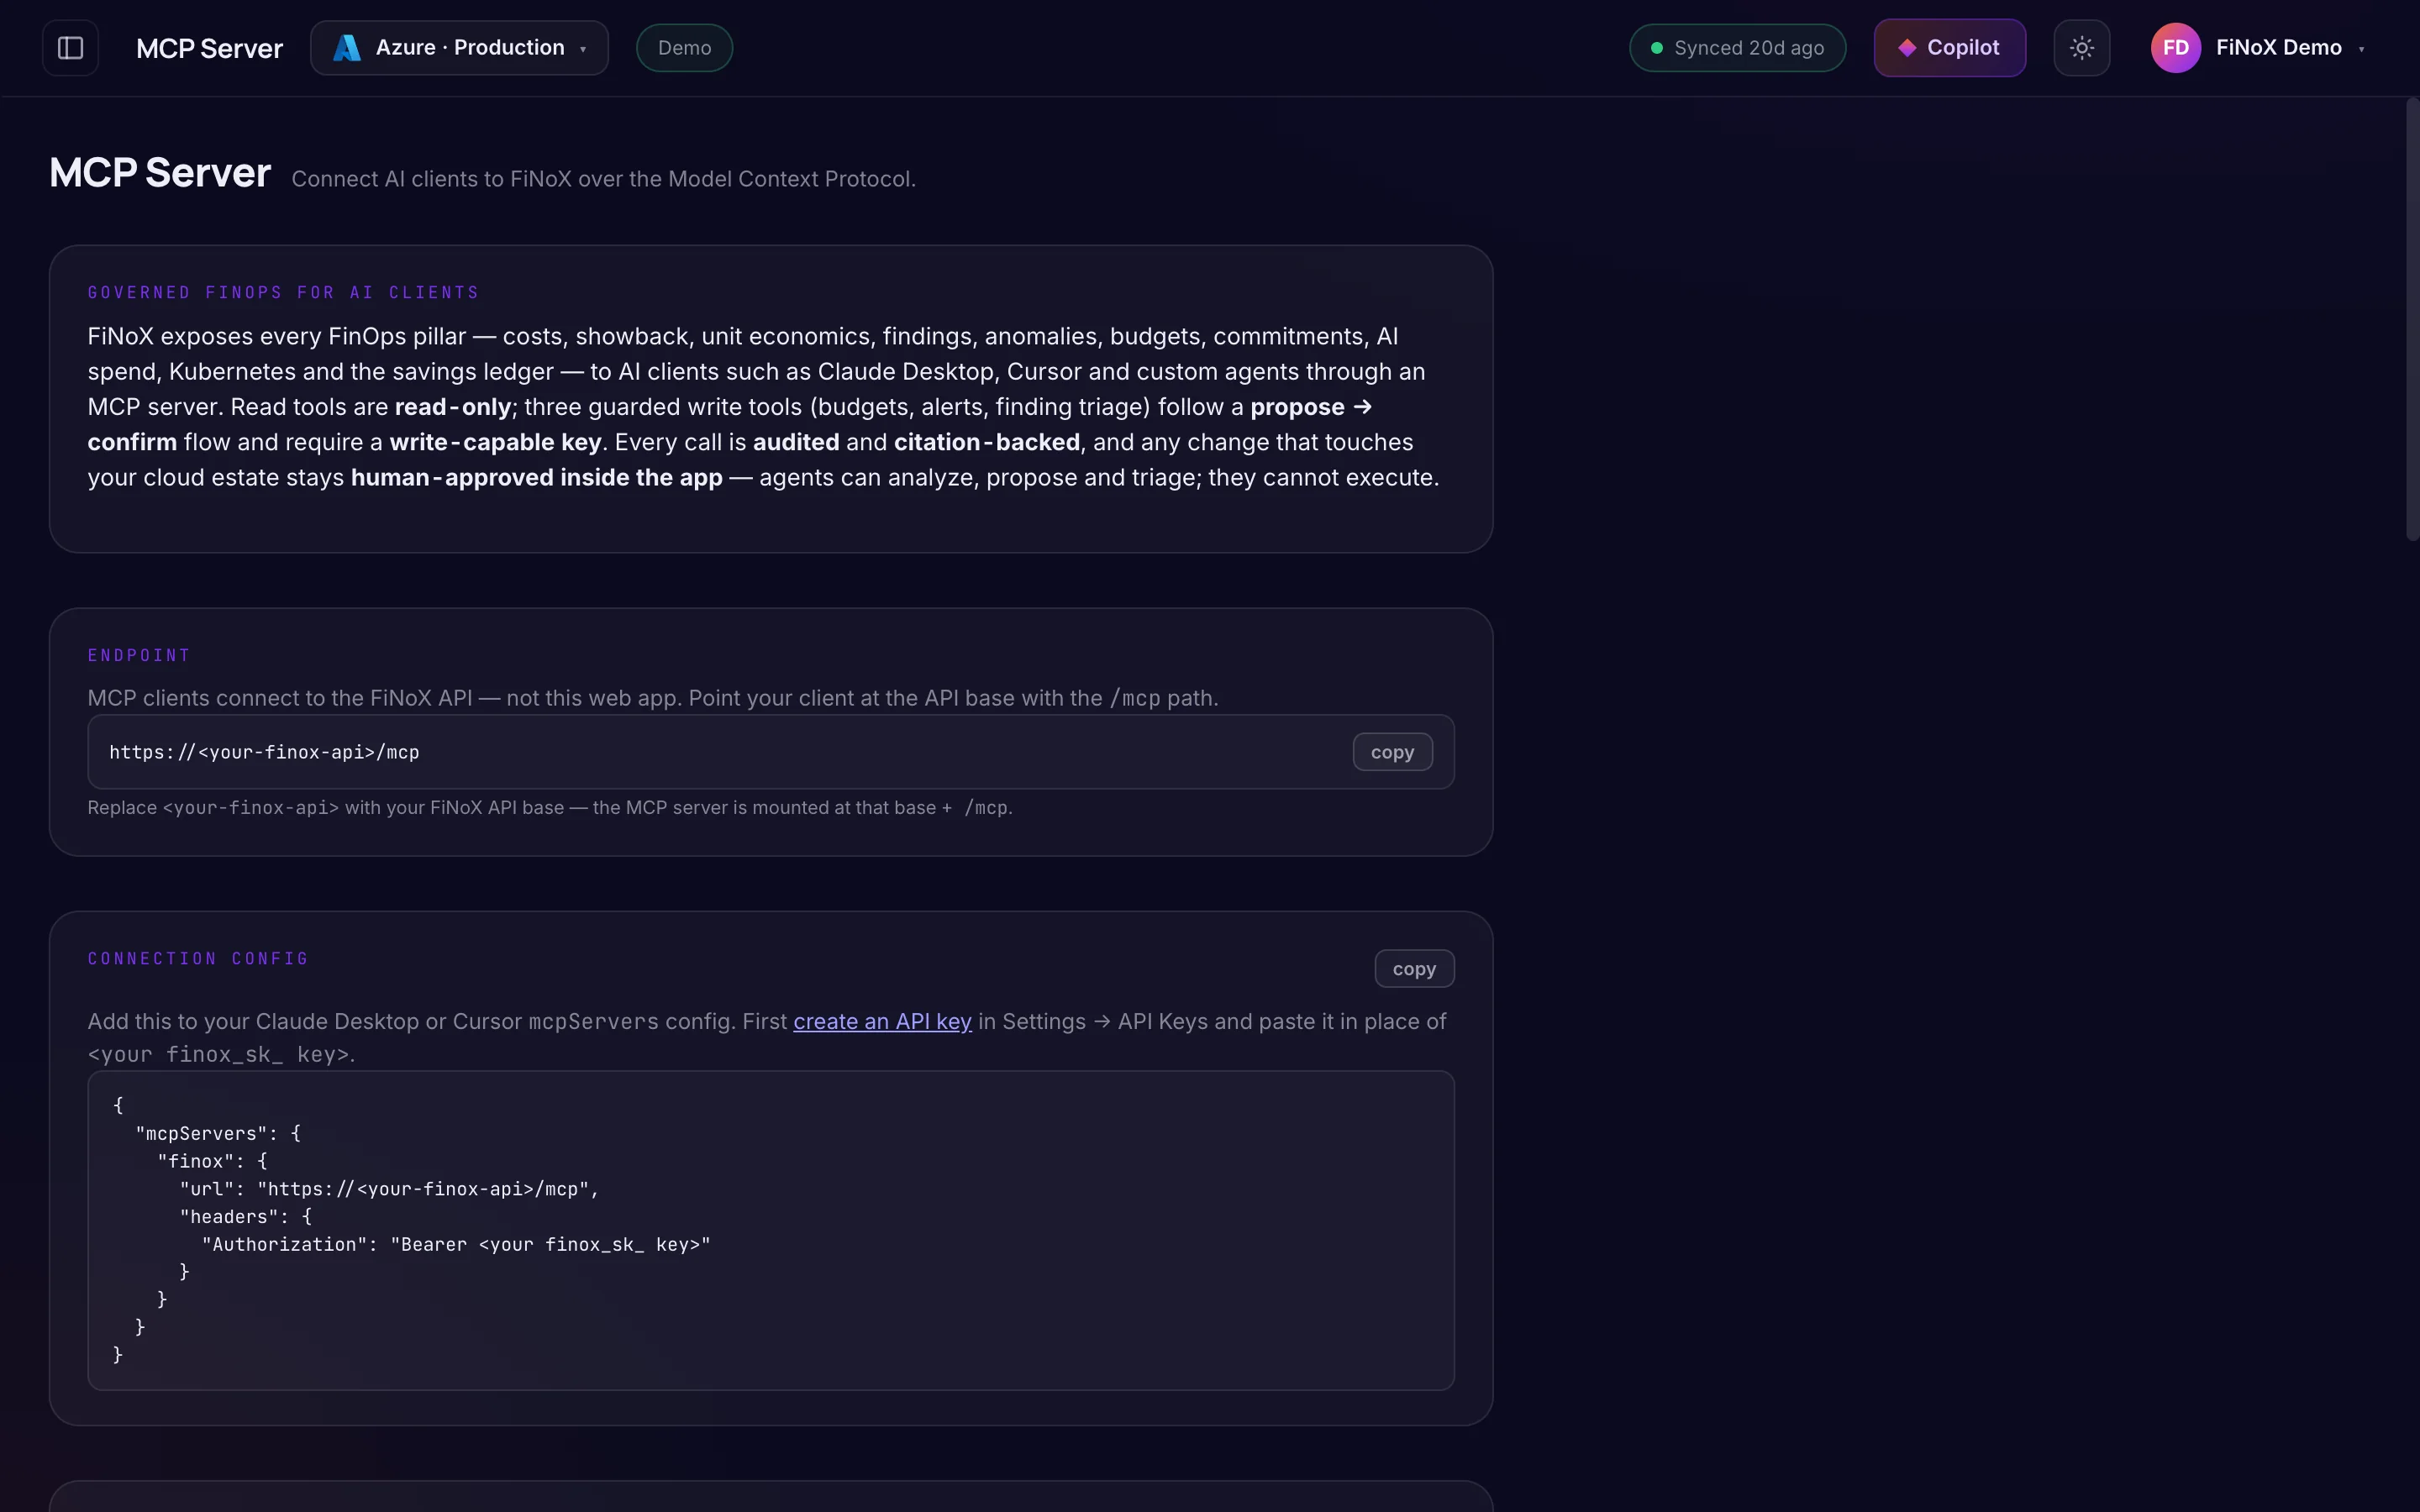The height and width of the screenshot is (1512, 2420).
Task: Click the Azure logo icon
Action: click(x=346, y=48)
